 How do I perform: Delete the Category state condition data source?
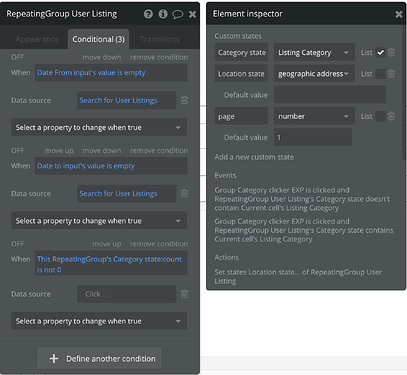click(184, 294)
